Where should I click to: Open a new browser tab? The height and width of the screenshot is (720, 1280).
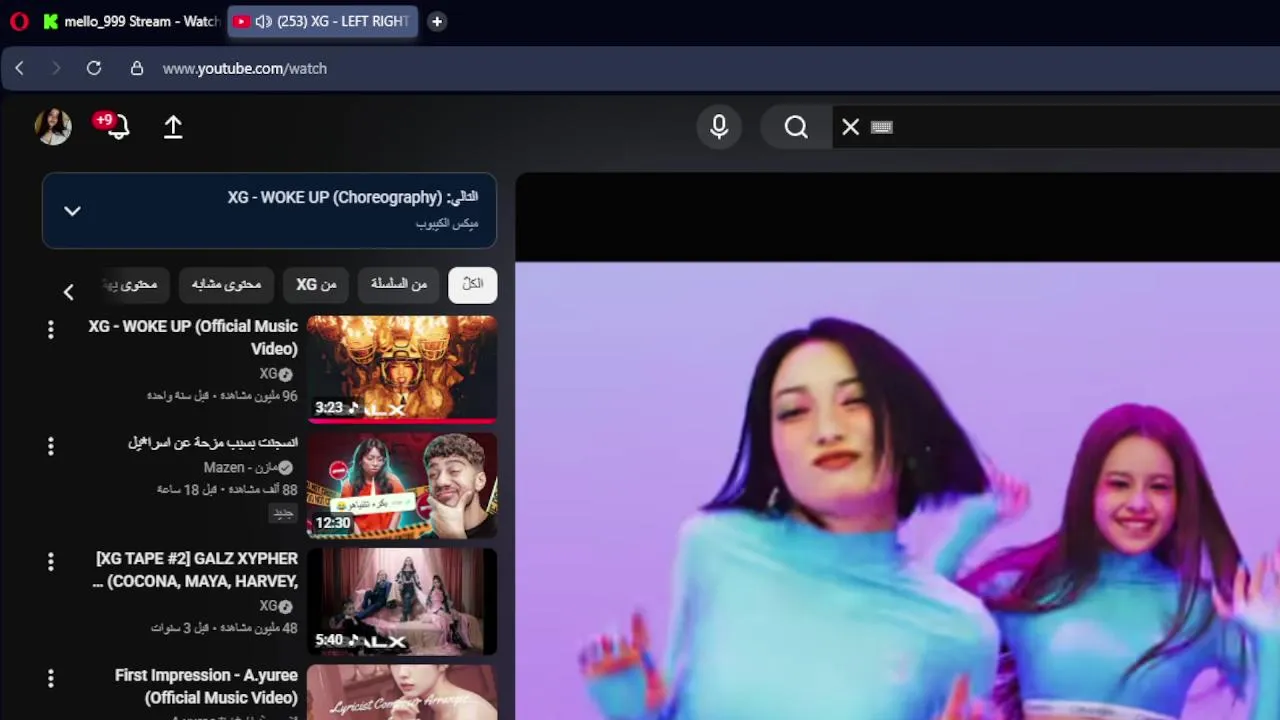point(437,21)
